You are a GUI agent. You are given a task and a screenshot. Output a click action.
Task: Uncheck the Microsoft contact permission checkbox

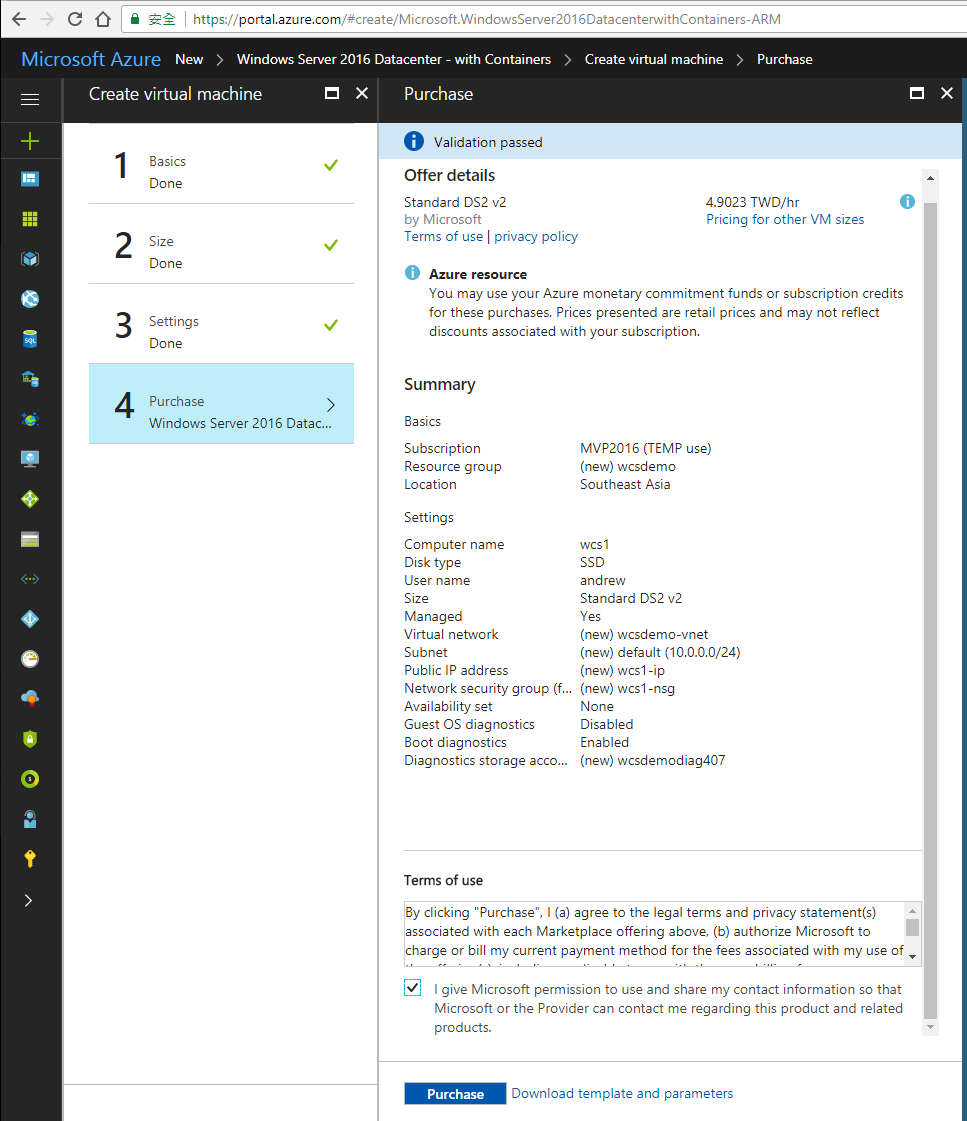coord(413,988)
